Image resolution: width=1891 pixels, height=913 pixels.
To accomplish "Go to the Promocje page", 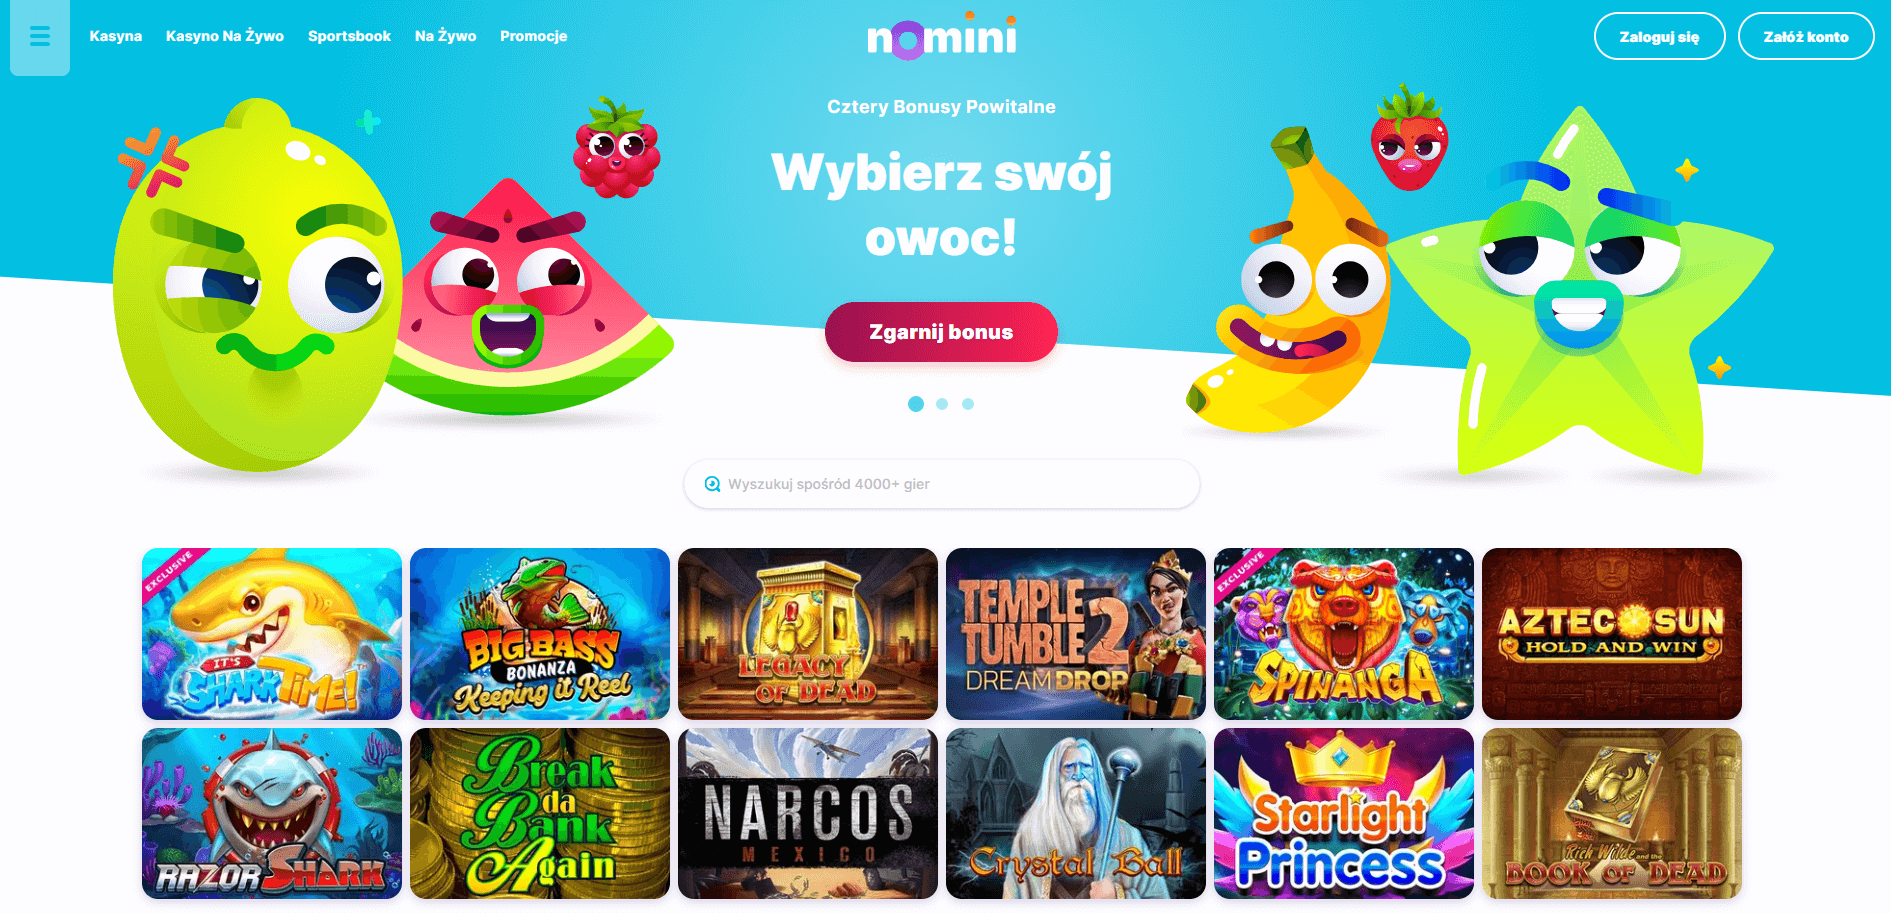I will click(x=534, y=36).
